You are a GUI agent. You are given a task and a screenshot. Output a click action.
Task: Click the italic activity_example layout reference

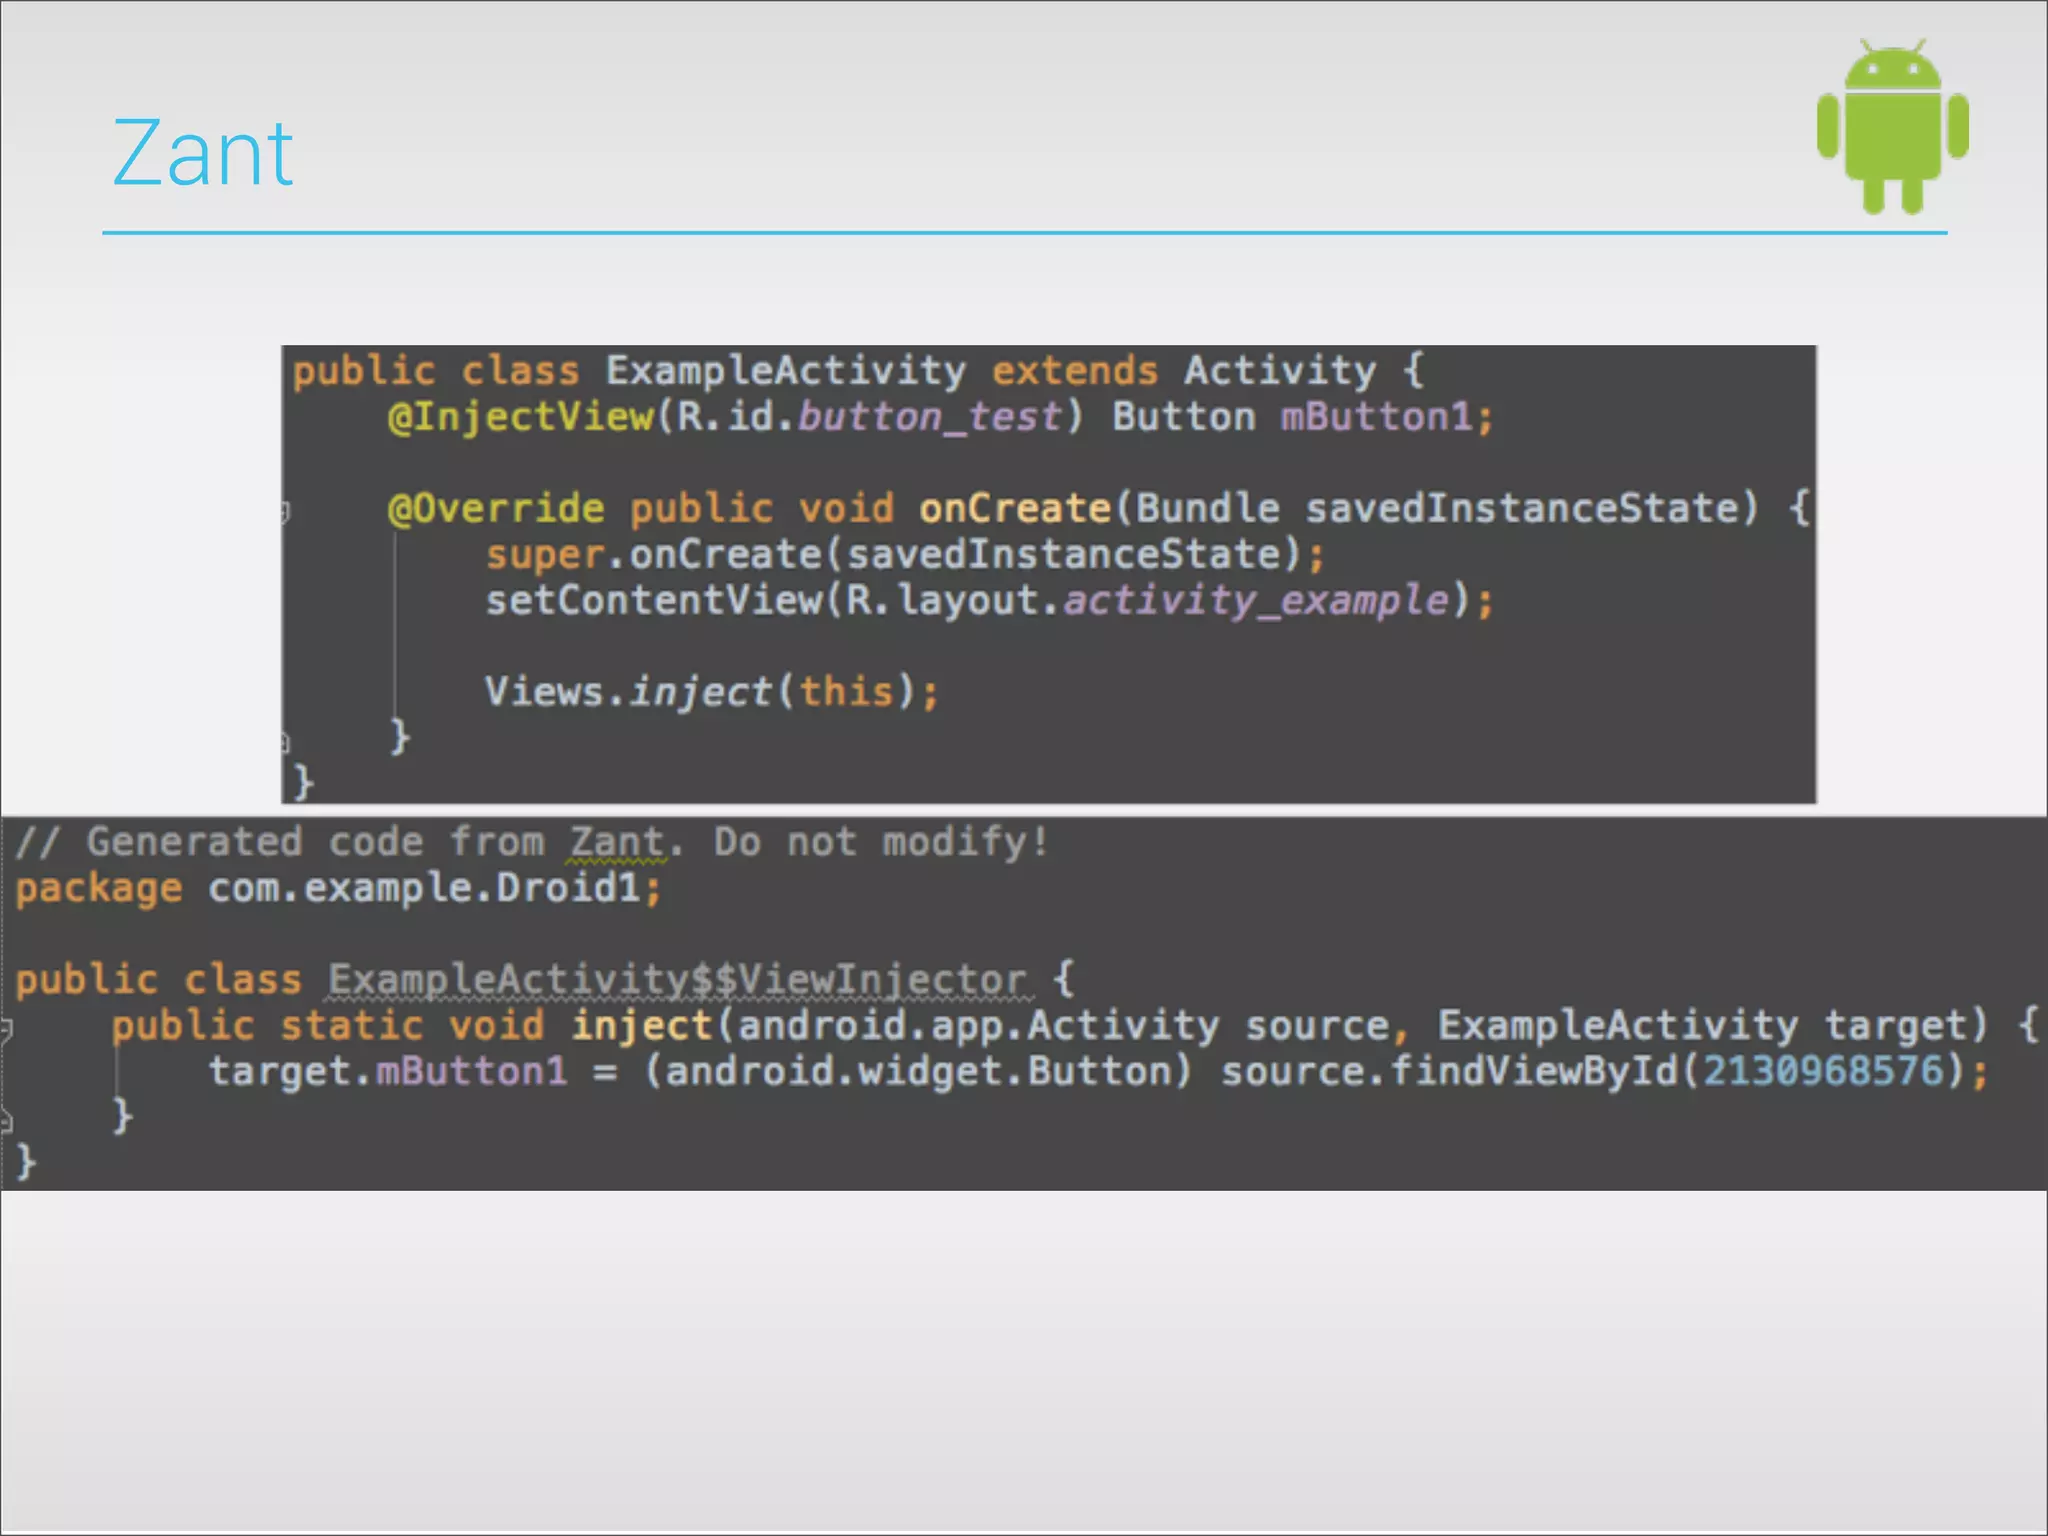pyautogui.click(x=1255, y=601)
